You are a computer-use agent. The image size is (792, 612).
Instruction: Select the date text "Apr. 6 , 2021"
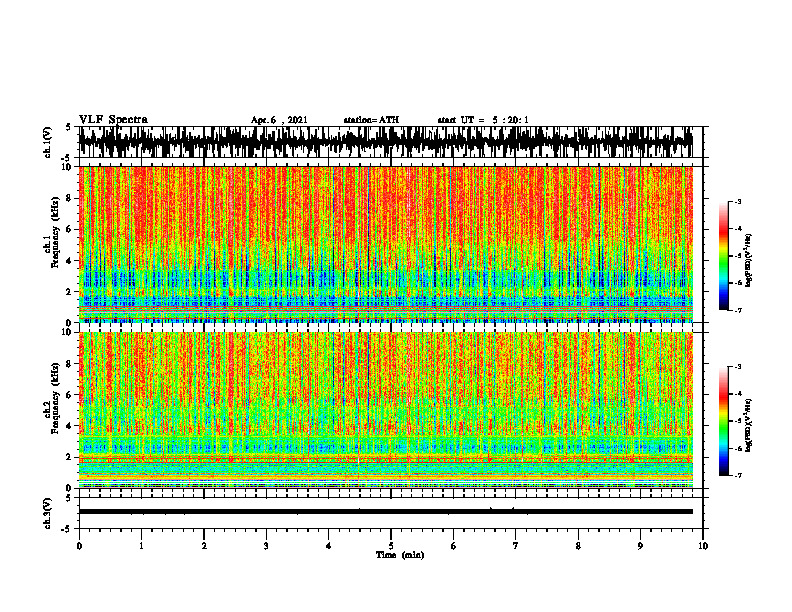pyautogui.click(x=279, y=120)
